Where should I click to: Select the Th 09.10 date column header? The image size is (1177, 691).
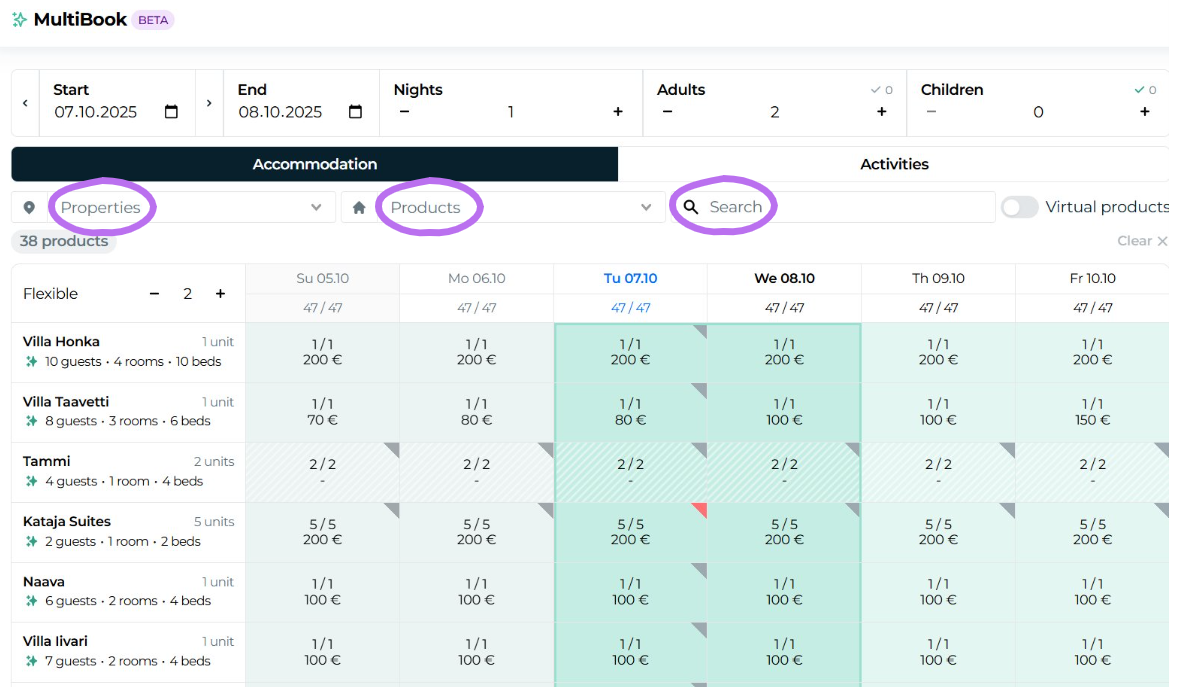coord(938,279)
